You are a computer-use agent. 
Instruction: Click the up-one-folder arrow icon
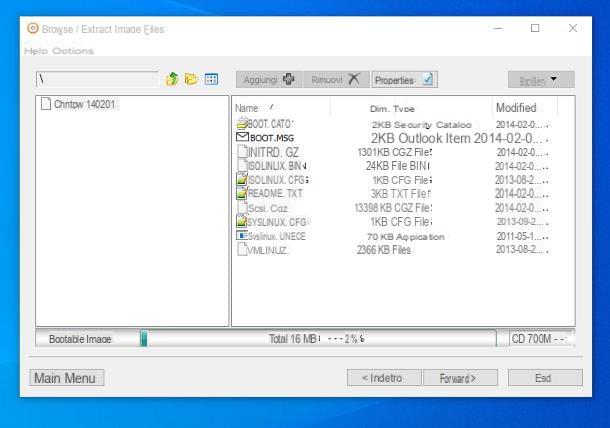coord(172,79)
